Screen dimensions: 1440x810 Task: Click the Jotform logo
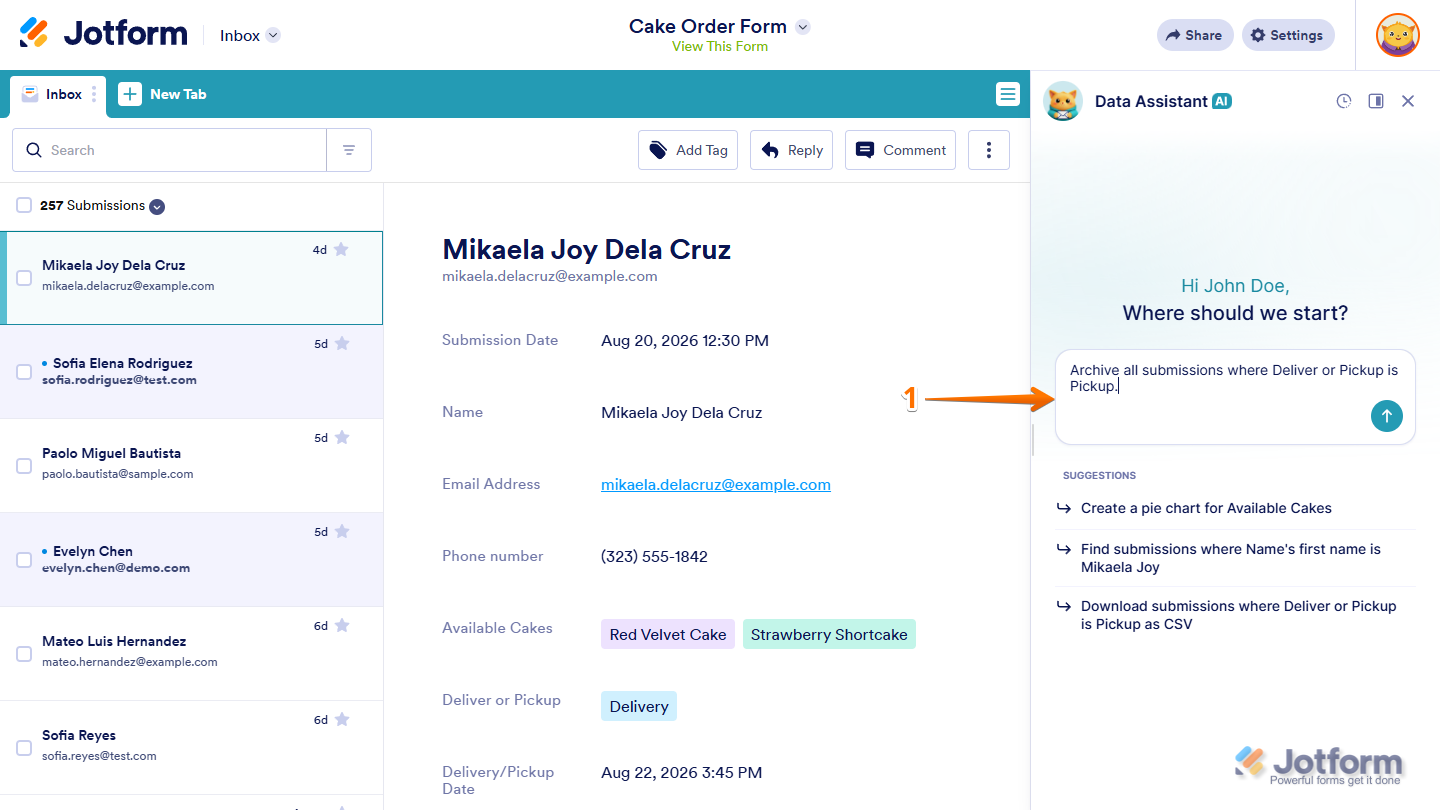pos(103,34)
